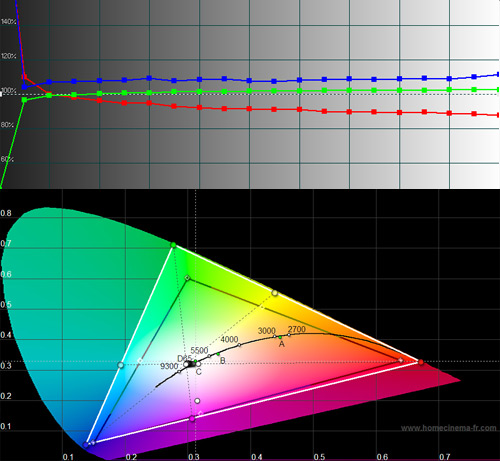Click the 0.4 y-axis label on CIE diagram
The height and width of the screenshot is (461, 500).
(x=6, y=335)
